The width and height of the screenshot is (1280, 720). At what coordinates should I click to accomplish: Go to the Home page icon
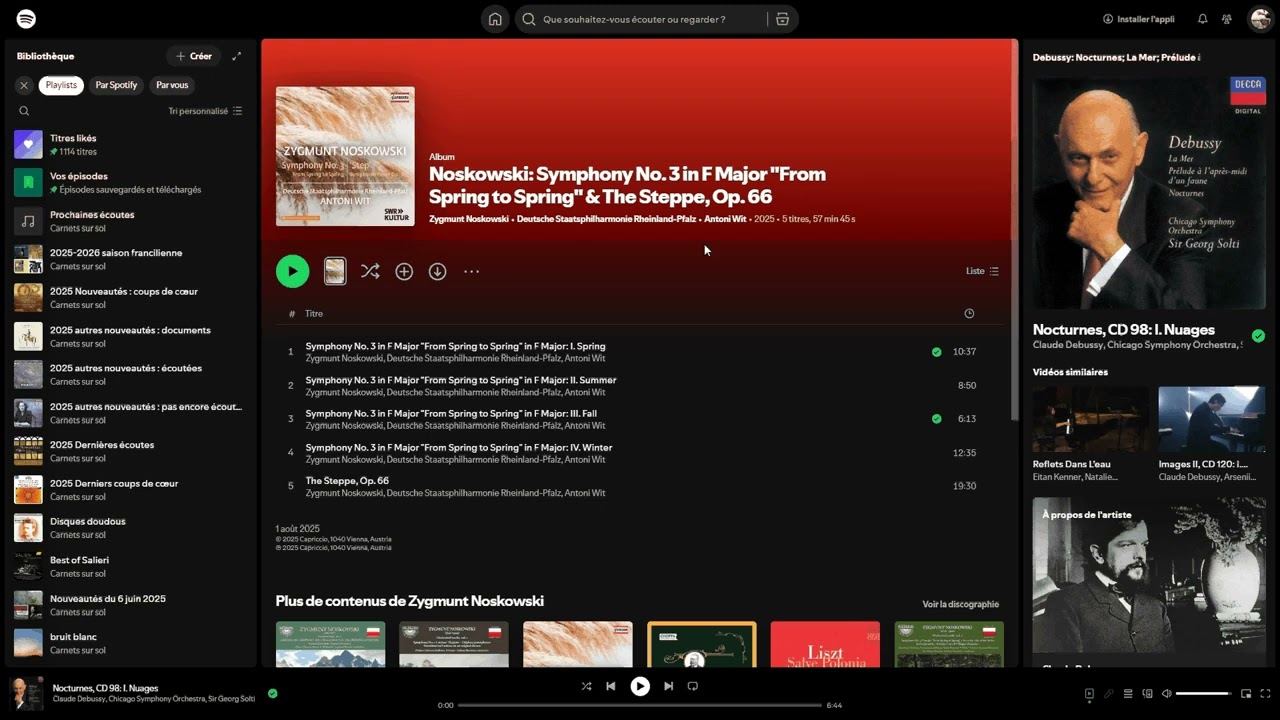(x=494, y=19)
